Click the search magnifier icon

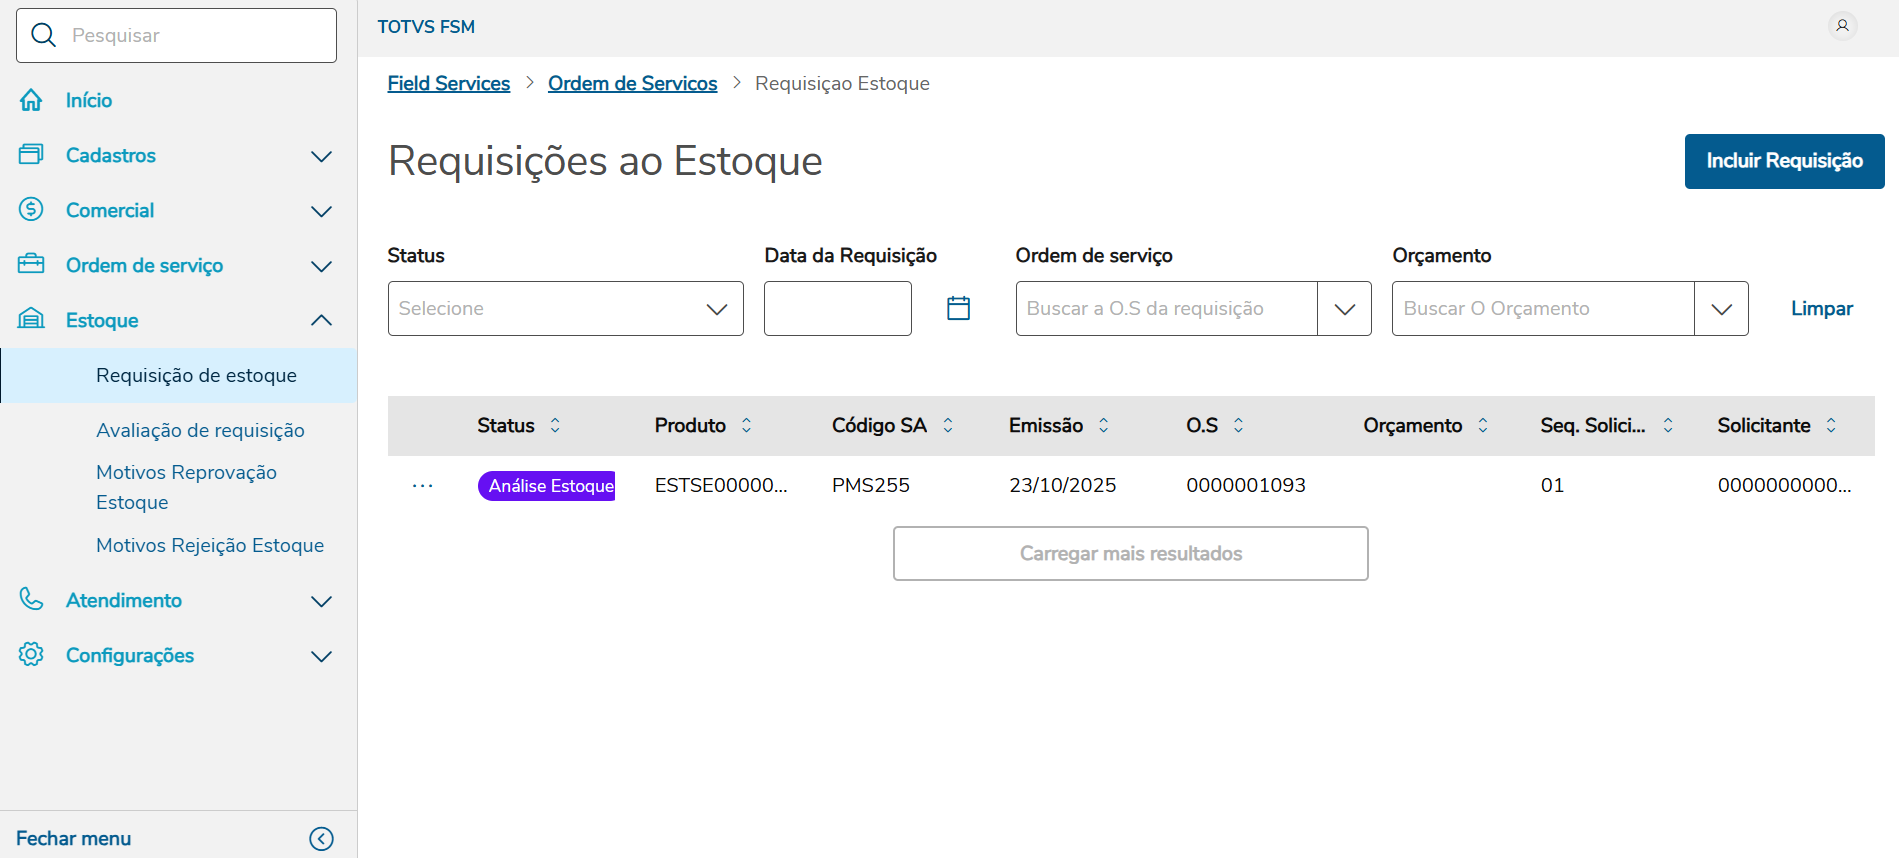point(43,36)
